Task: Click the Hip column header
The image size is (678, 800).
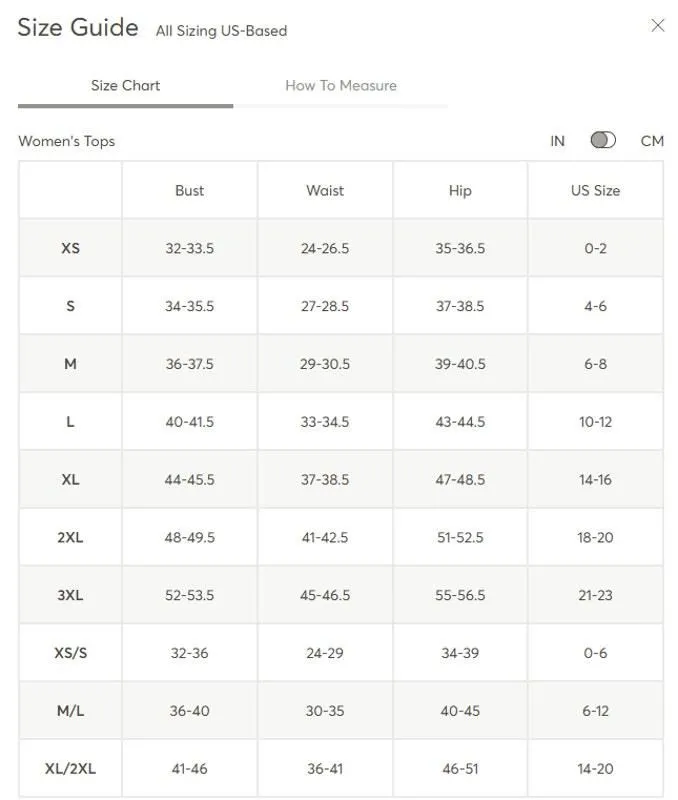Action: tap(460, 191)
